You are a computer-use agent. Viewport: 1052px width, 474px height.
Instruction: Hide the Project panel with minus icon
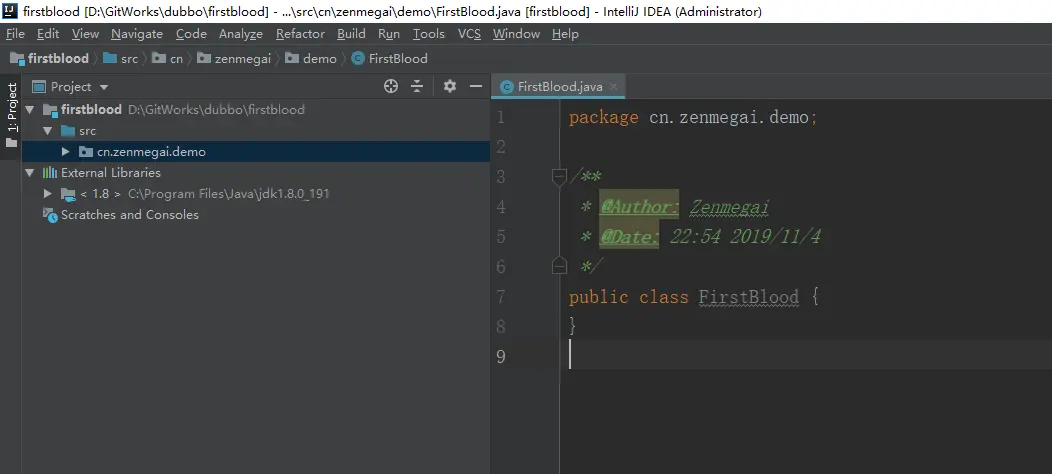coord(476,86)
